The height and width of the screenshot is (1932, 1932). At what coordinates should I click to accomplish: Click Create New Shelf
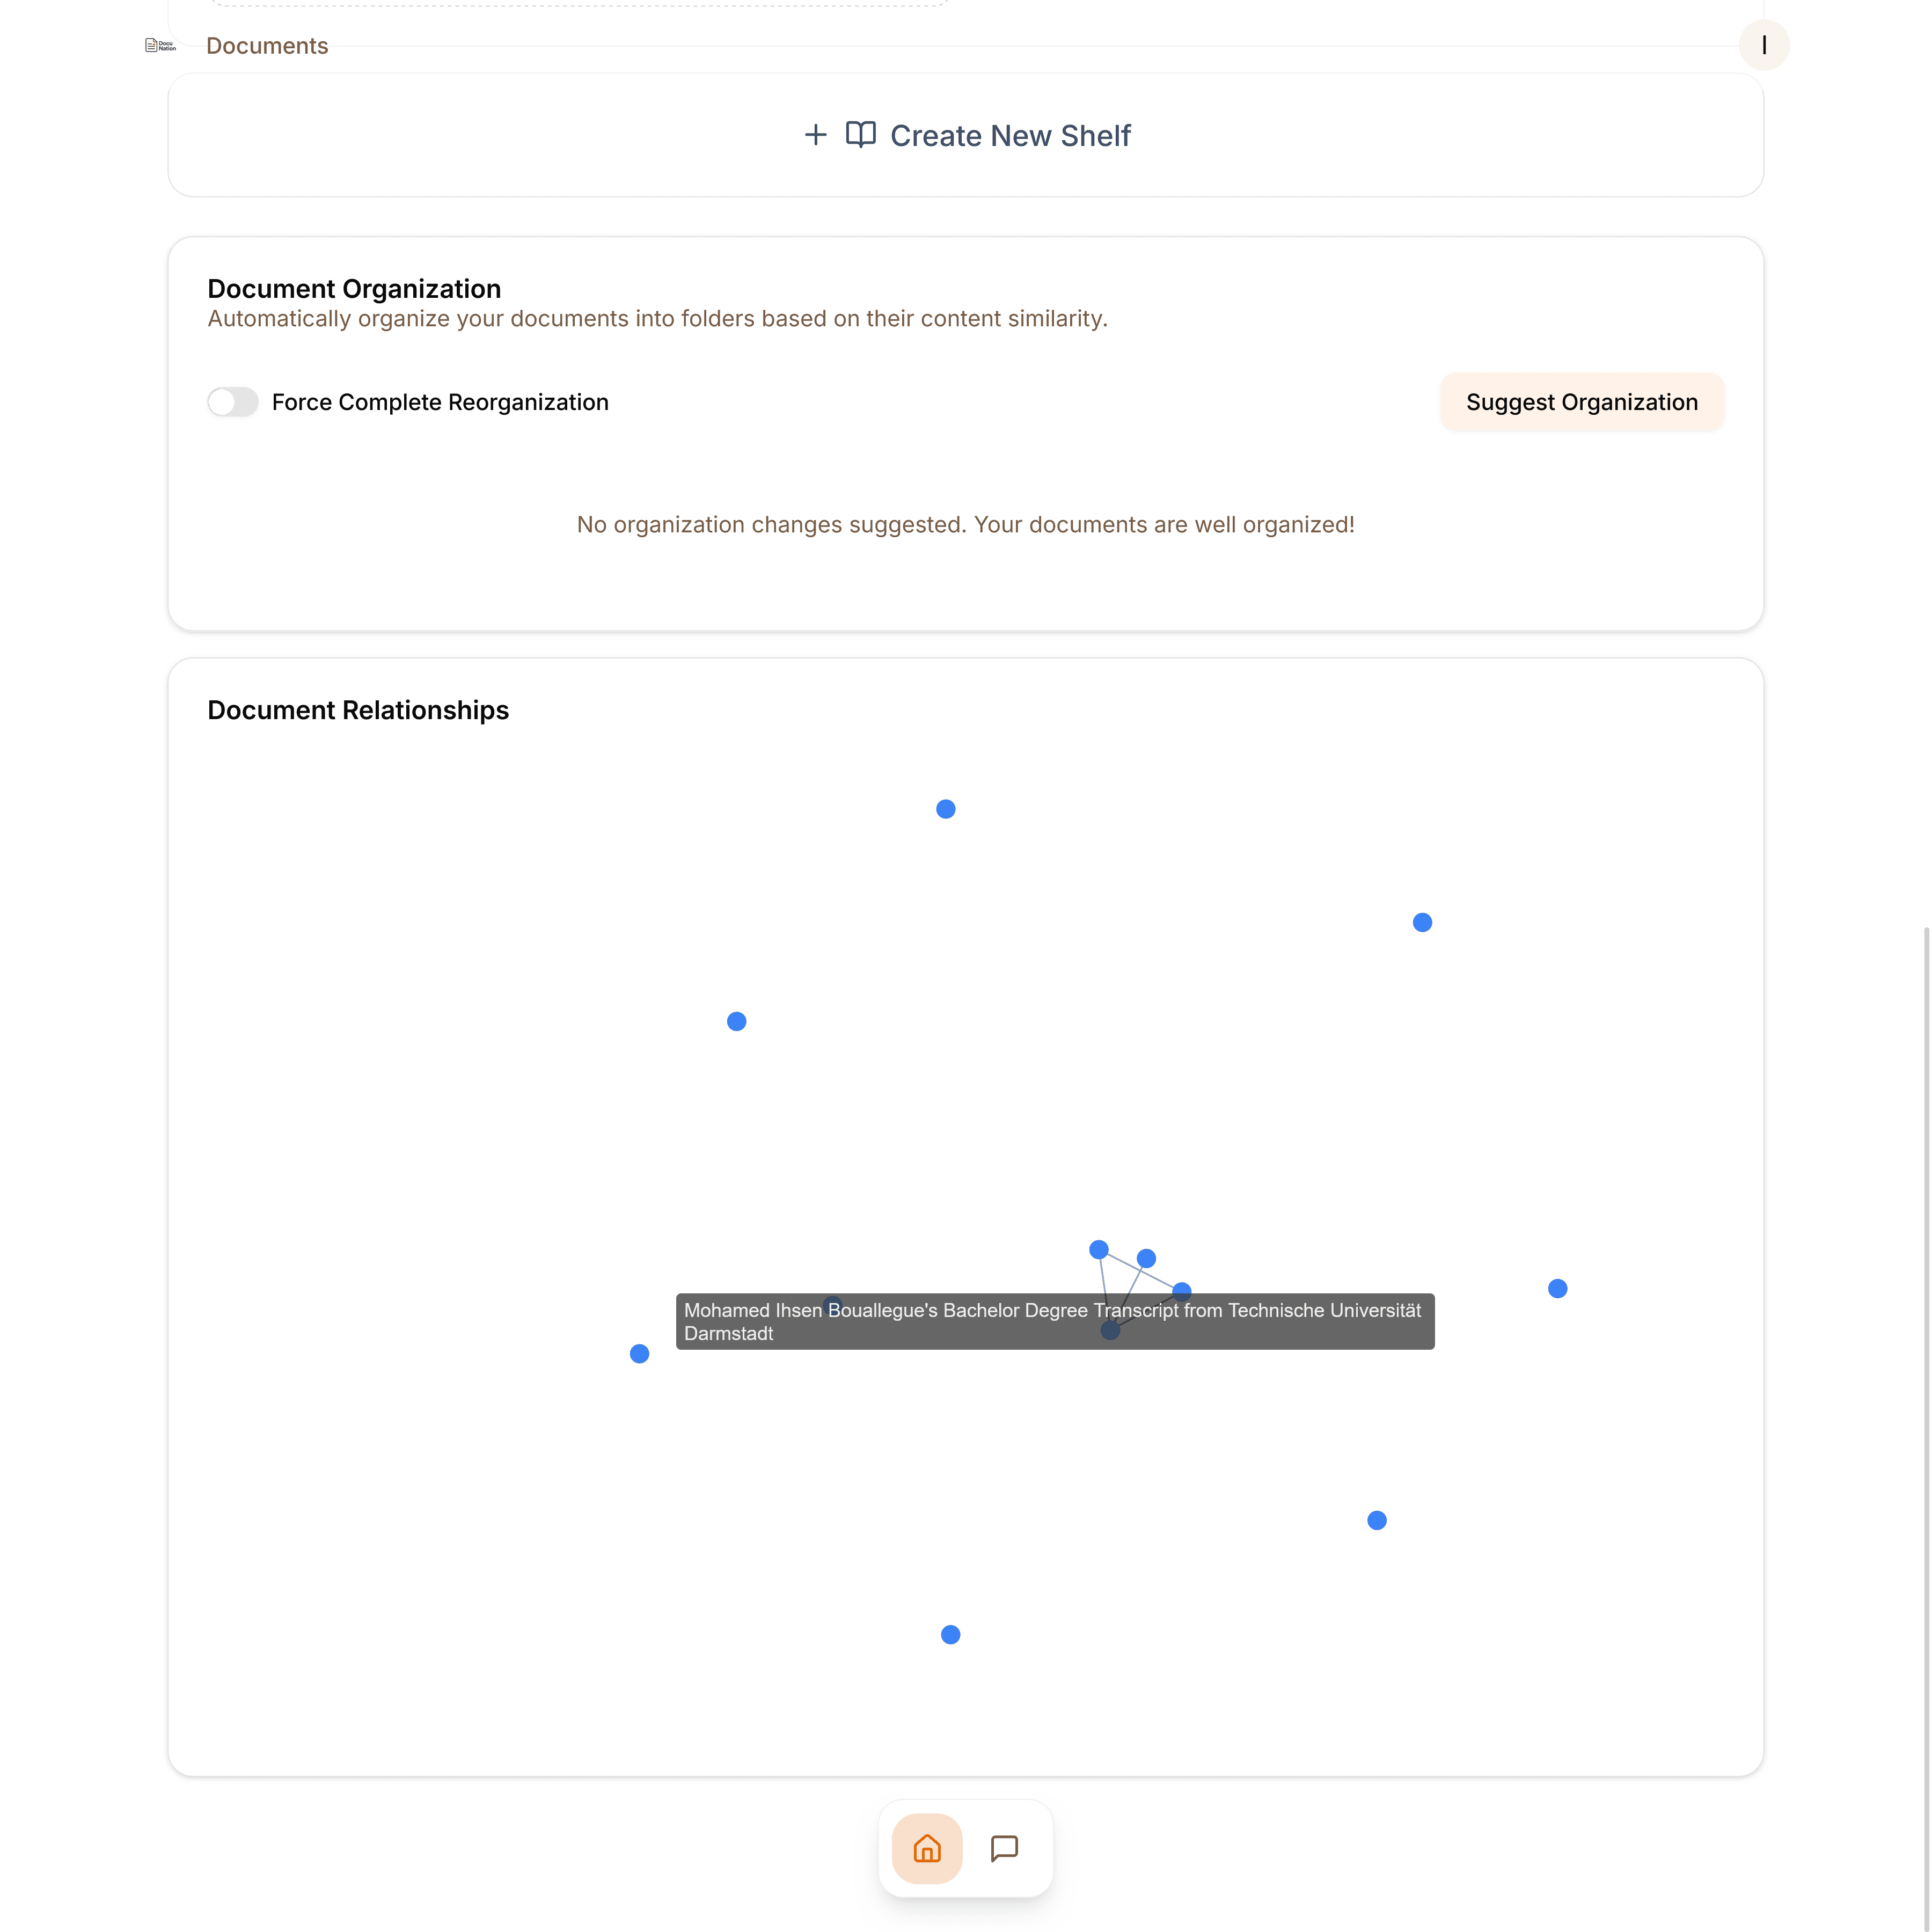[x=1010, y=135]
